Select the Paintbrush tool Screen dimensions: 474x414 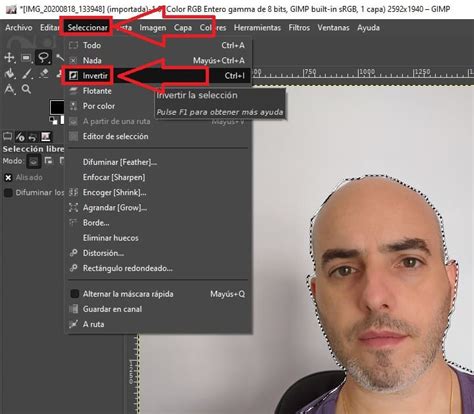27,73
